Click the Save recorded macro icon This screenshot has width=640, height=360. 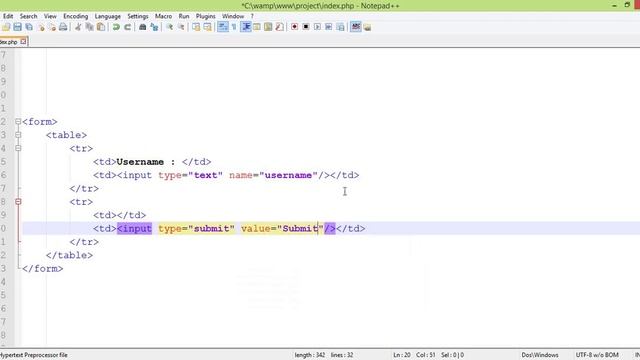340,27
